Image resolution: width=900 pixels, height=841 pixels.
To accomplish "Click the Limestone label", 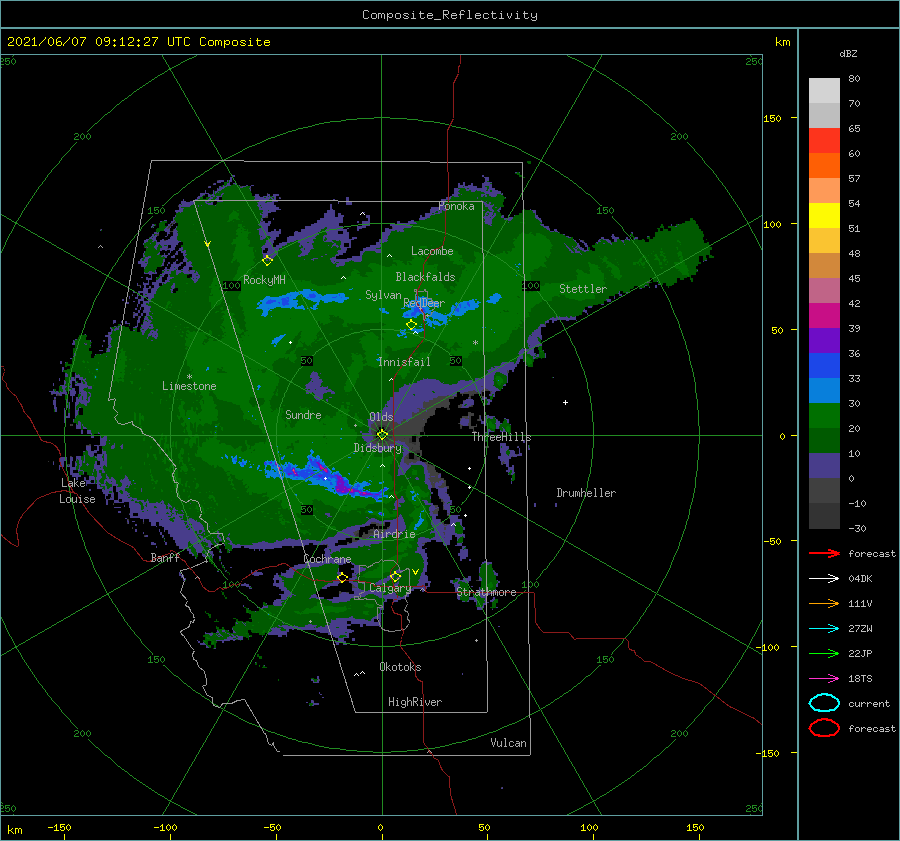I will [189, 386].
